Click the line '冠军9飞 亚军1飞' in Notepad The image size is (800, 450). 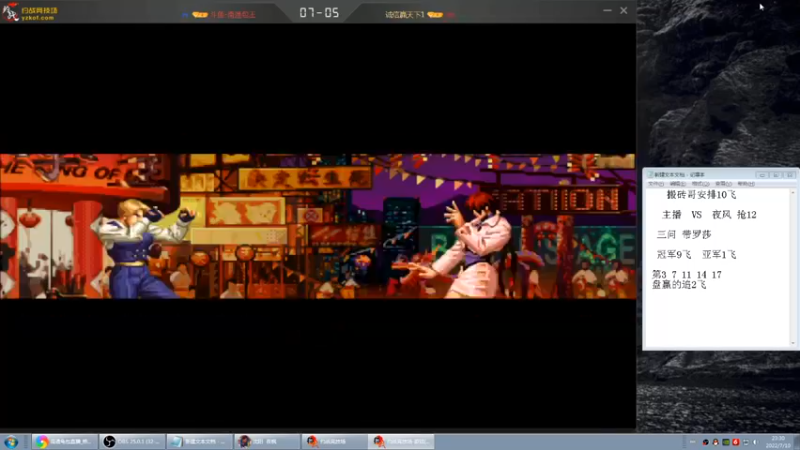(696, 255)
